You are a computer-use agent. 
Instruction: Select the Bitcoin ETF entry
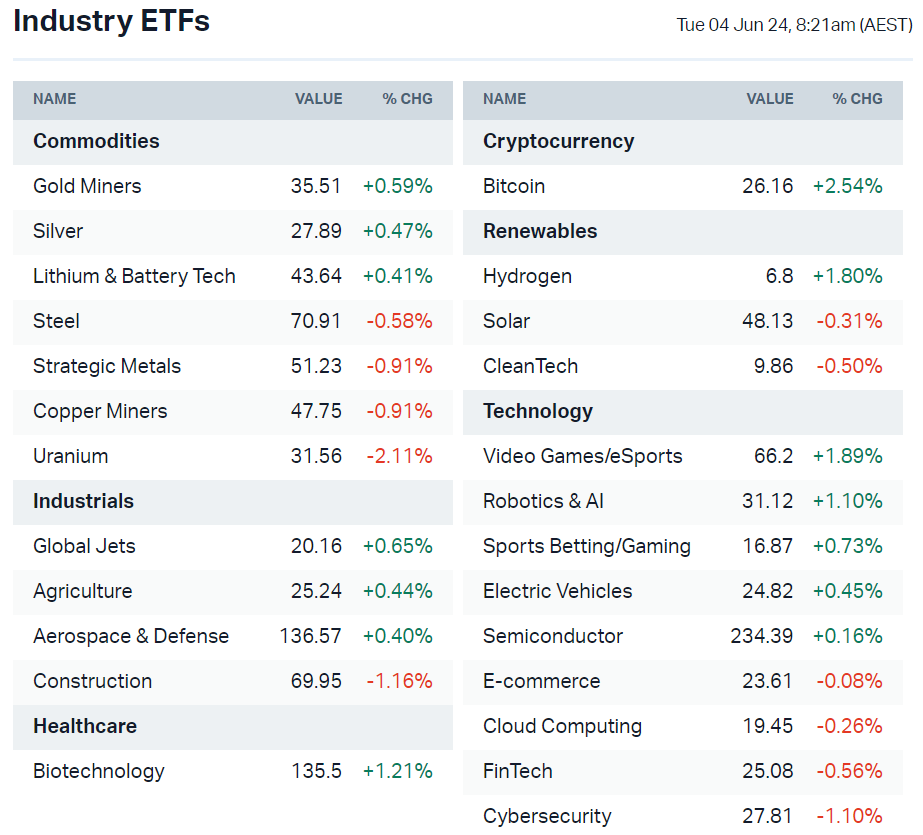click(x=514, y=186)
